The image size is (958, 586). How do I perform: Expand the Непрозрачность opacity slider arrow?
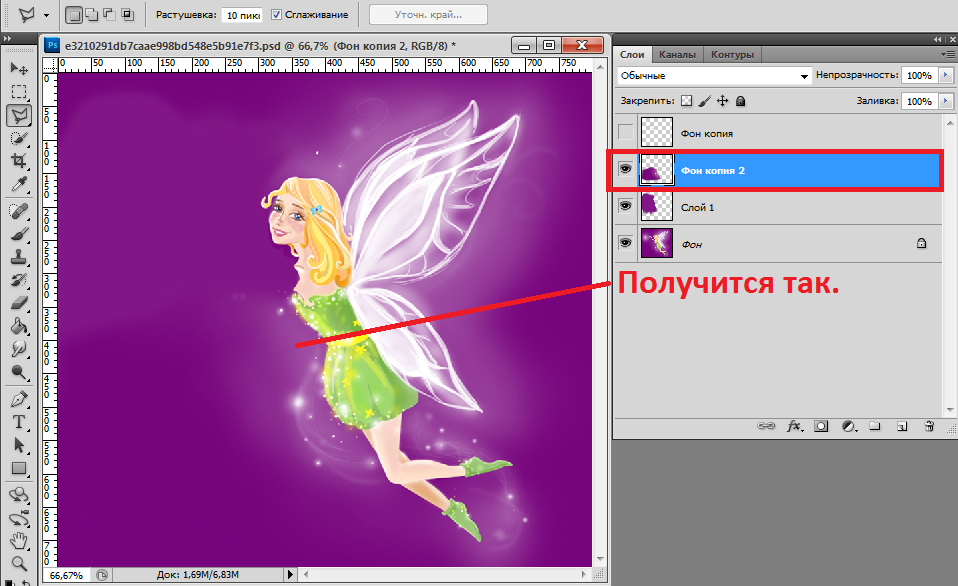click(x=945, y=76)
